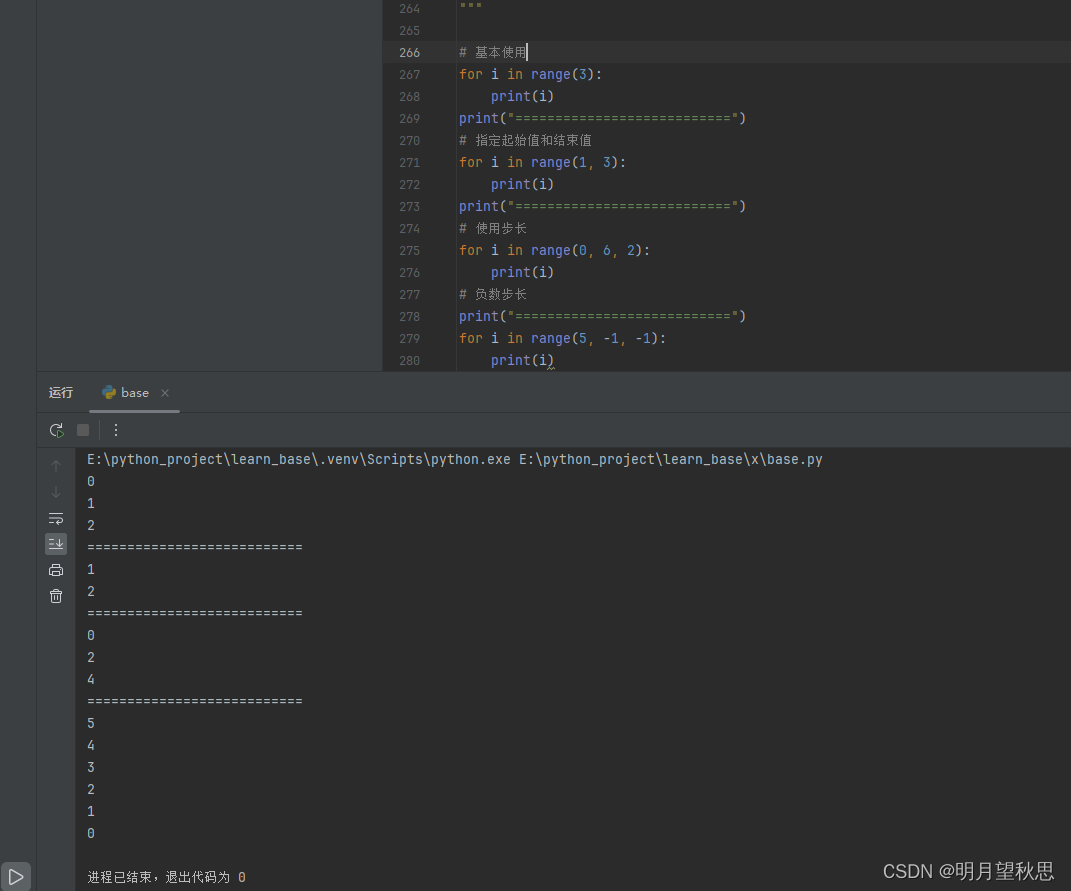Click '# 使用步长' comment line
1071x891 pixels.
492,229
